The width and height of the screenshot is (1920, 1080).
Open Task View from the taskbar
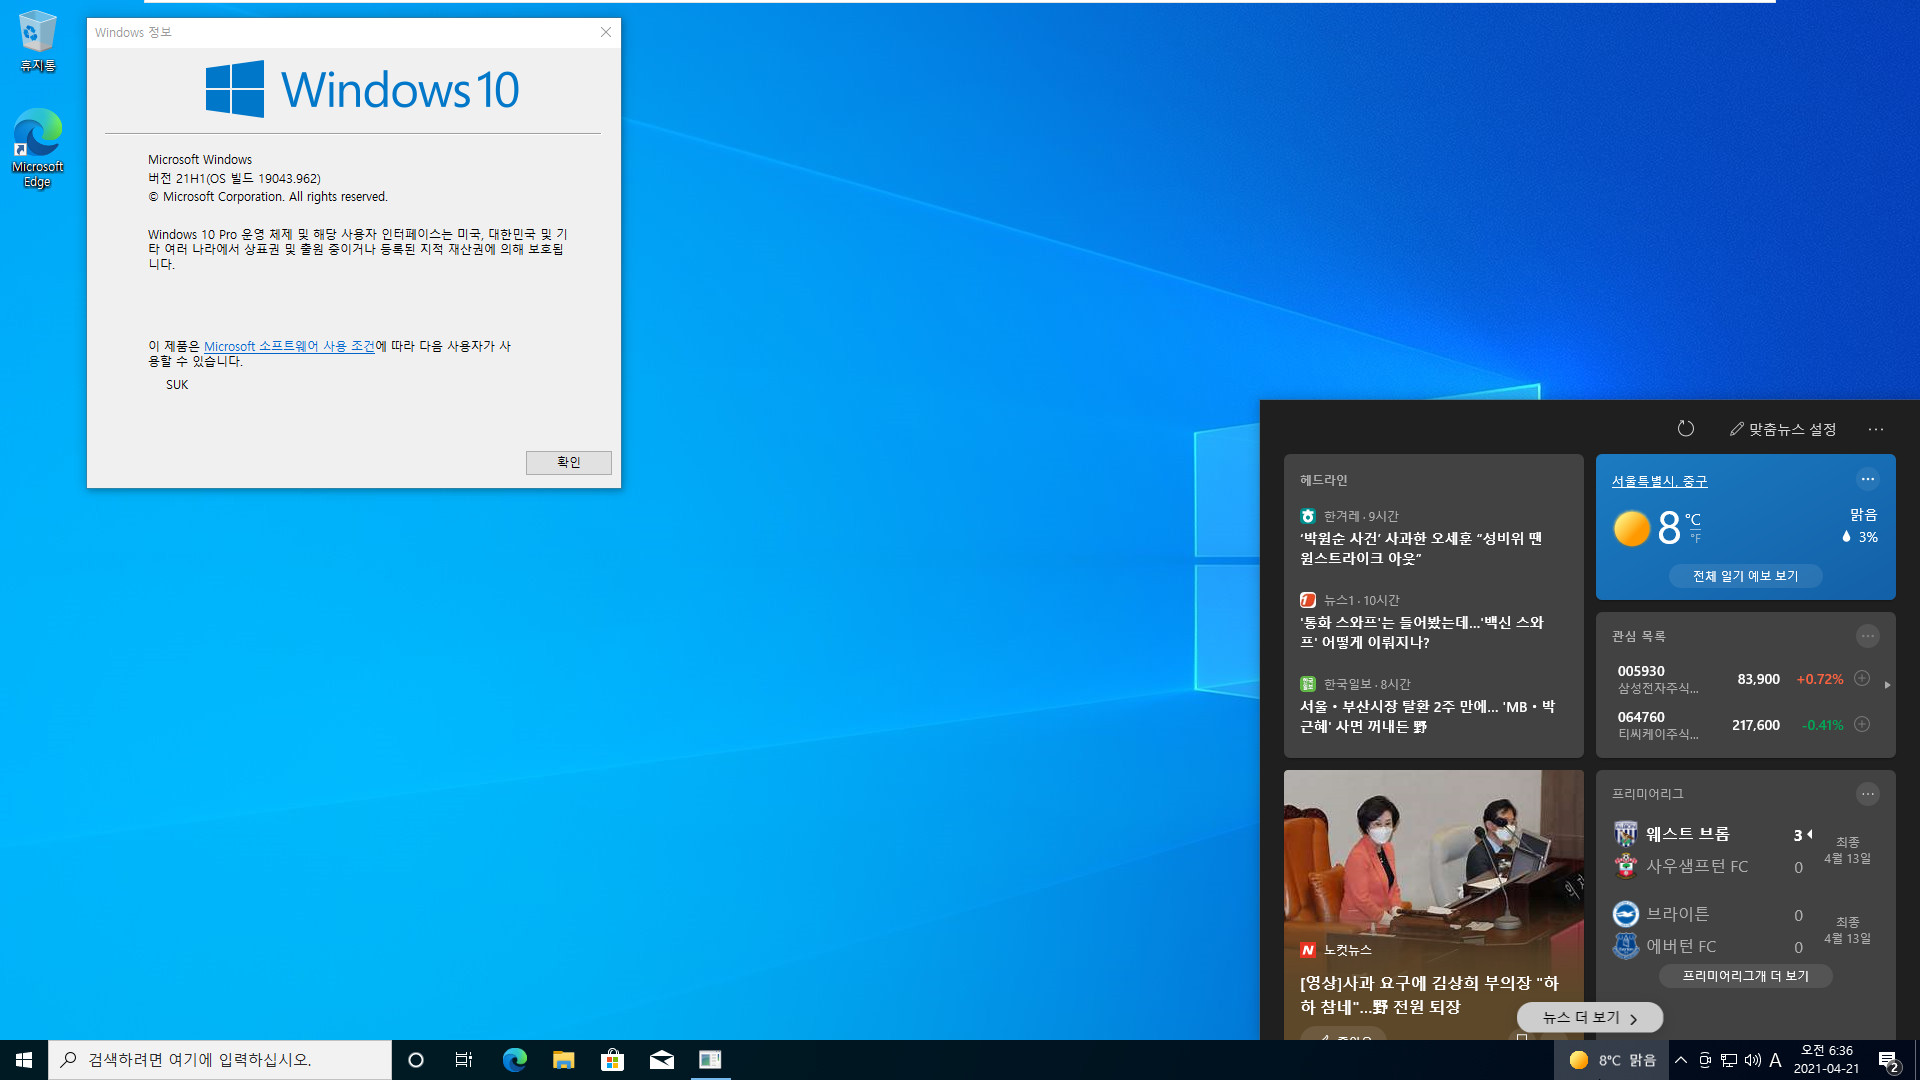tap(464, 1060)
